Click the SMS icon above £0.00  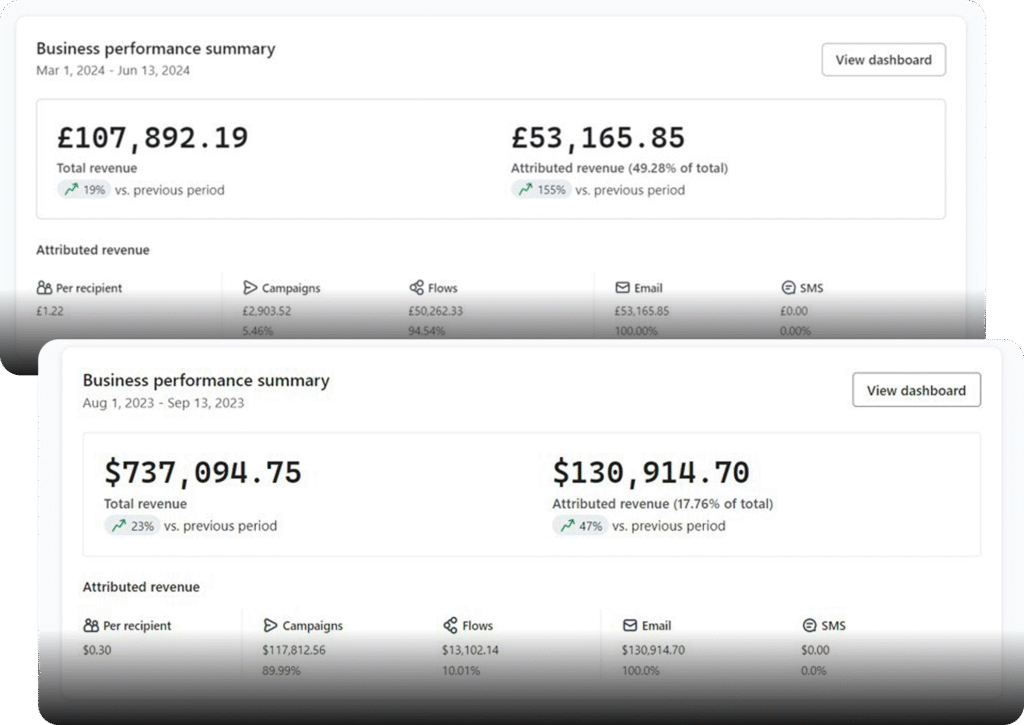tap(789, 288)
